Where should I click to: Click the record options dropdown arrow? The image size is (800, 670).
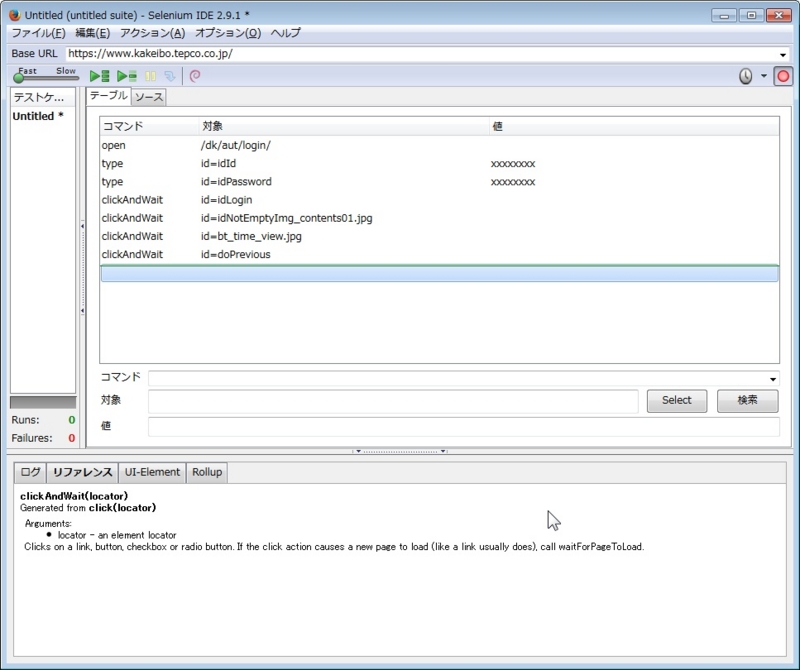click(764, 76)
